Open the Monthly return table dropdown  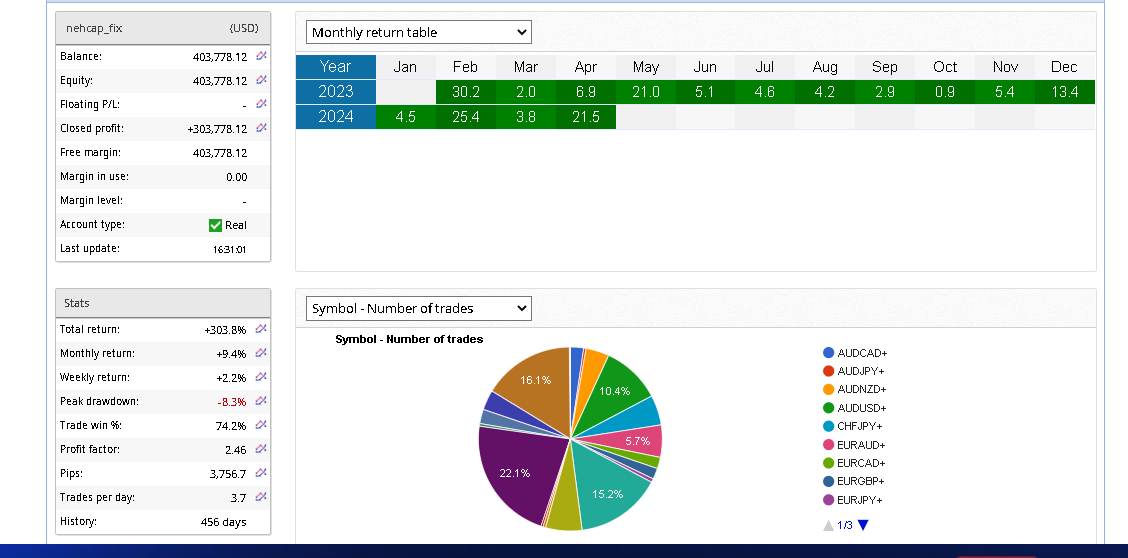point(418,32)
